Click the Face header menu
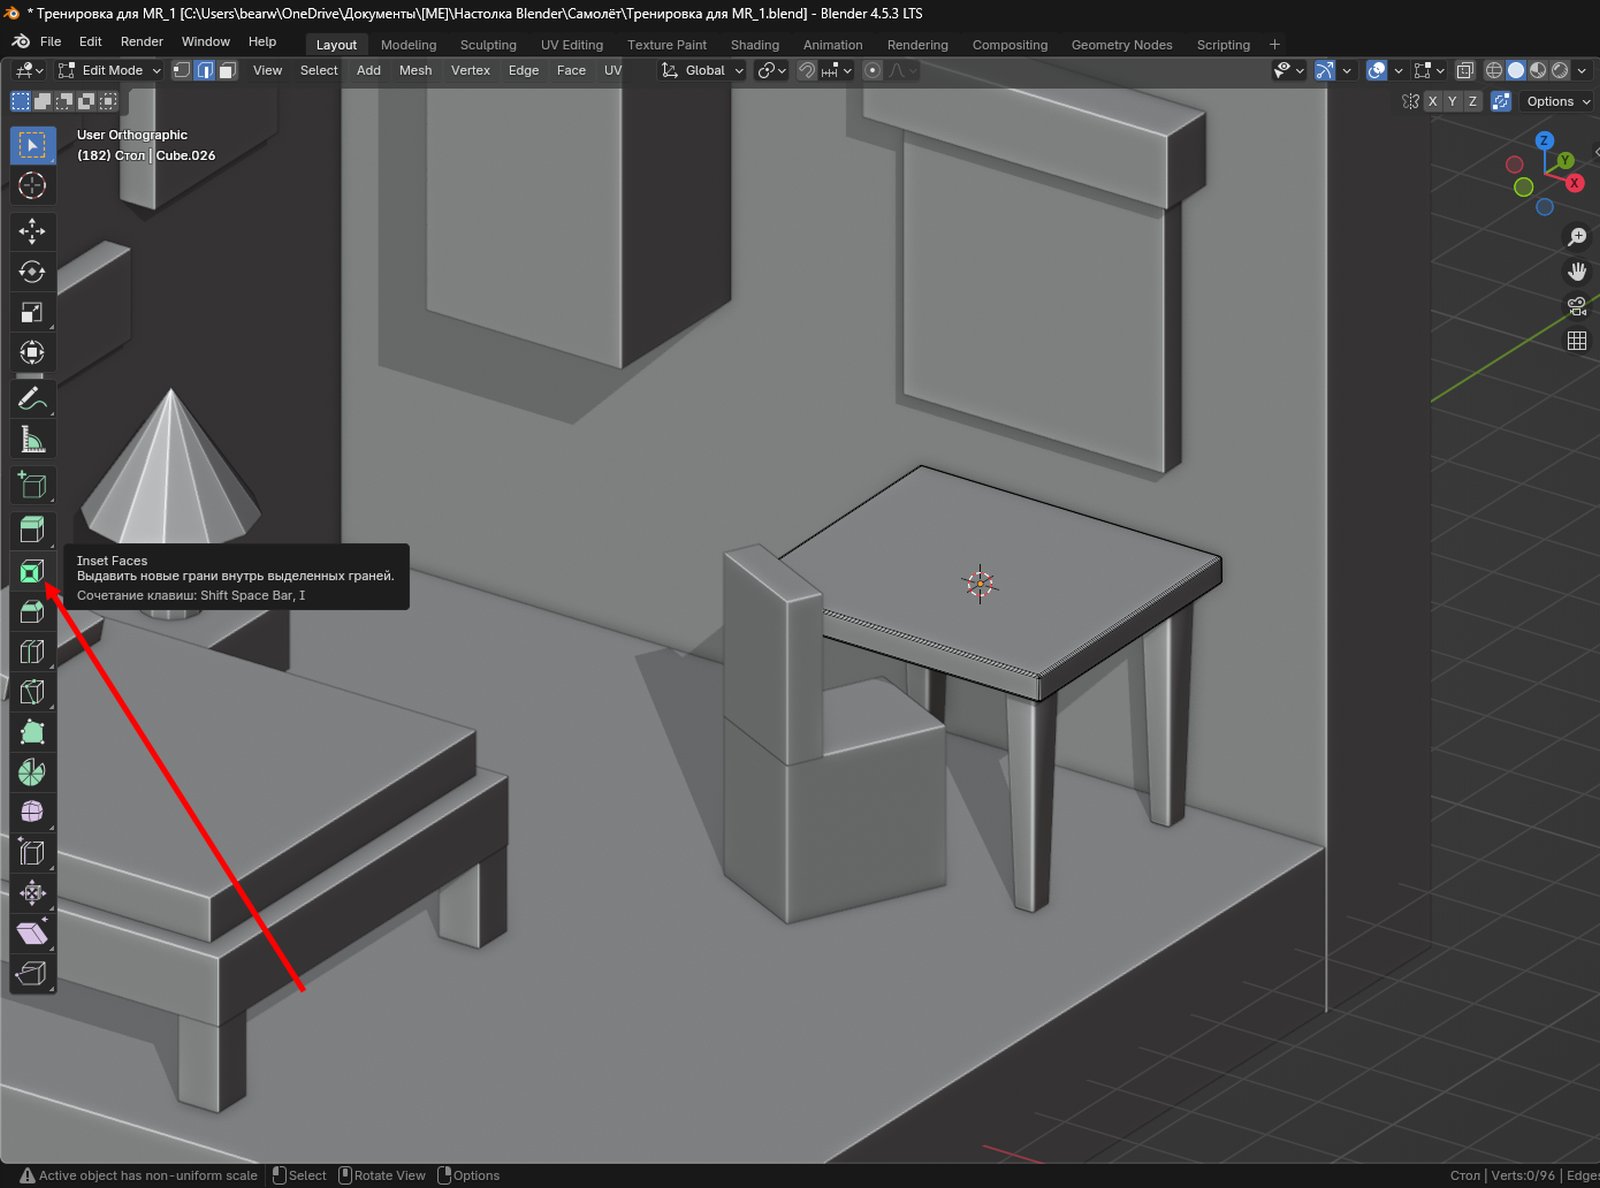The width and height of the screenshot is (1600, 1188). coord(571,70)
